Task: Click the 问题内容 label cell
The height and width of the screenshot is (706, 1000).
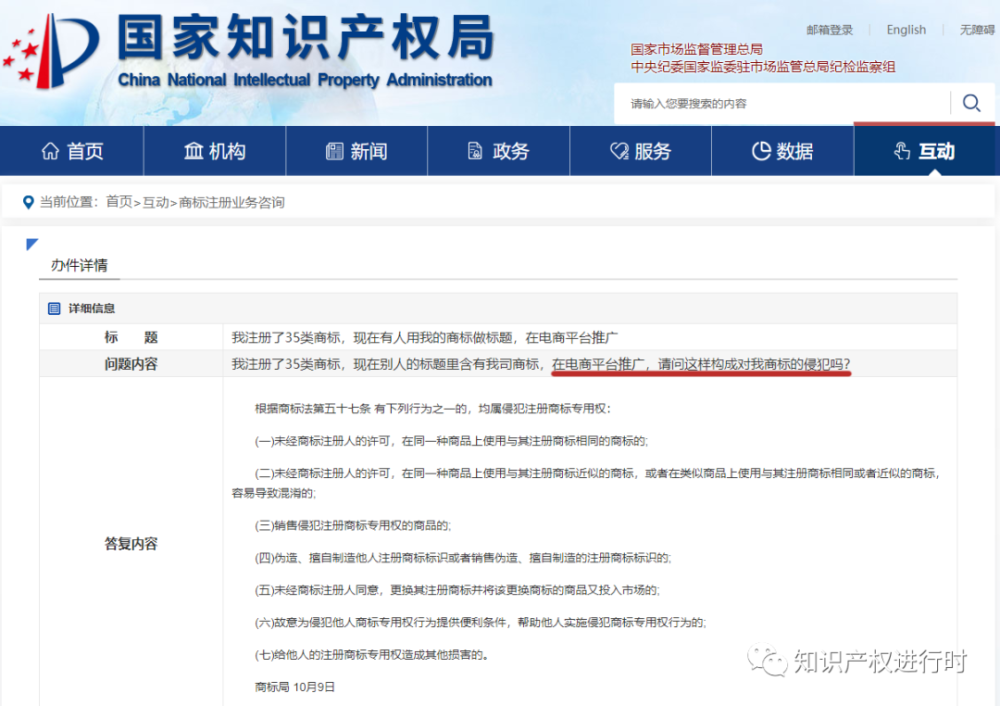Action: (131, 364)
